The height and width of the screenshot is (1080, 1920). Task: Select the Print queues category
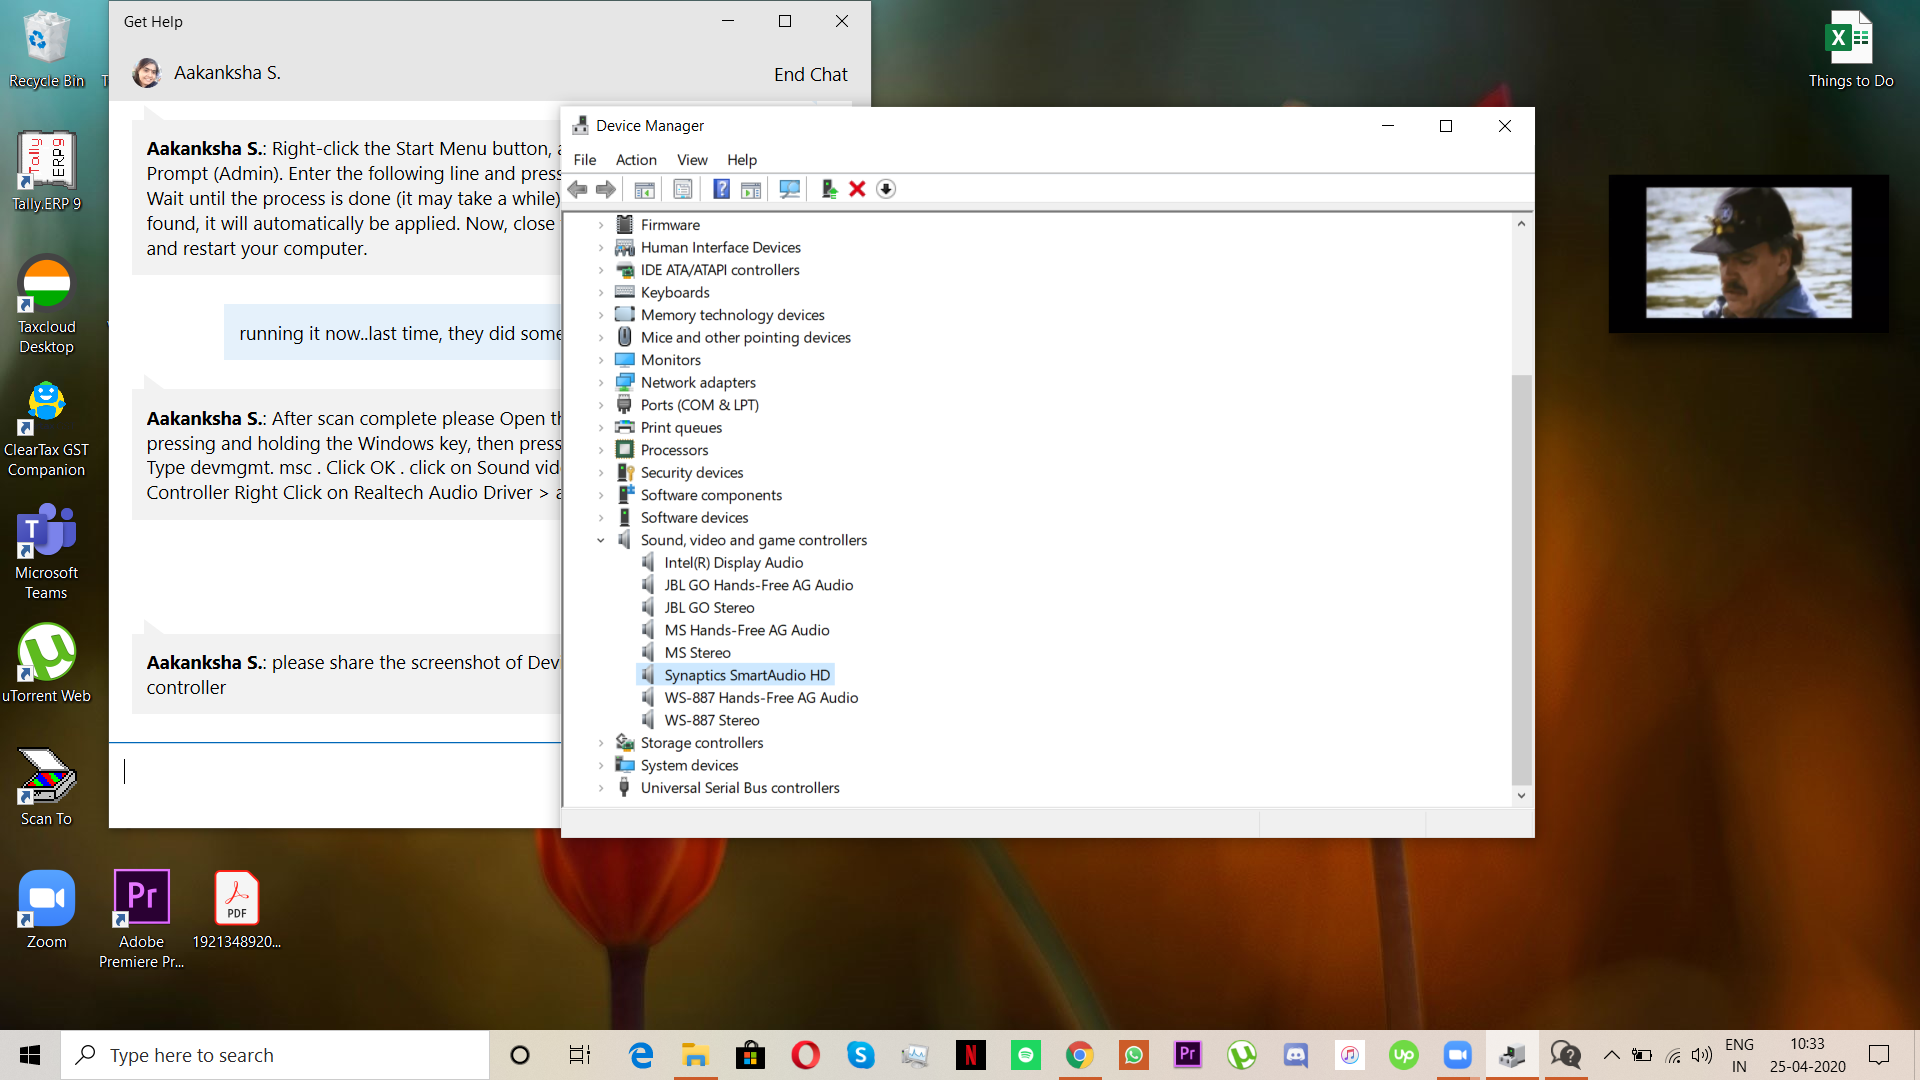pyautogui.click(x=681, y=428)
